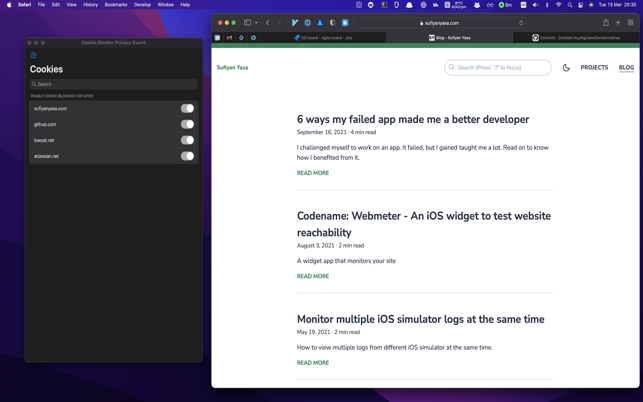Screen dimensions: 643x402
Task: Open the pinned Gmail tab
Action: [229, 38]
